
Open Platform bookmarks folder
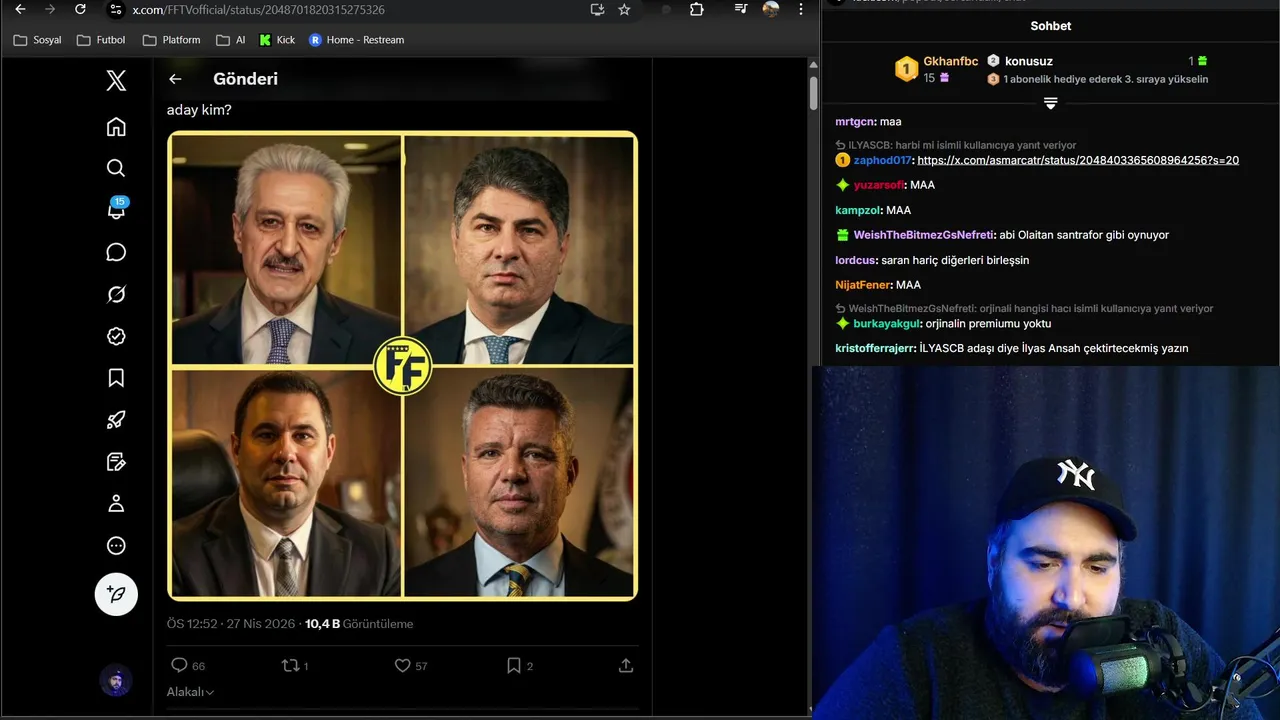click(171, 40)
